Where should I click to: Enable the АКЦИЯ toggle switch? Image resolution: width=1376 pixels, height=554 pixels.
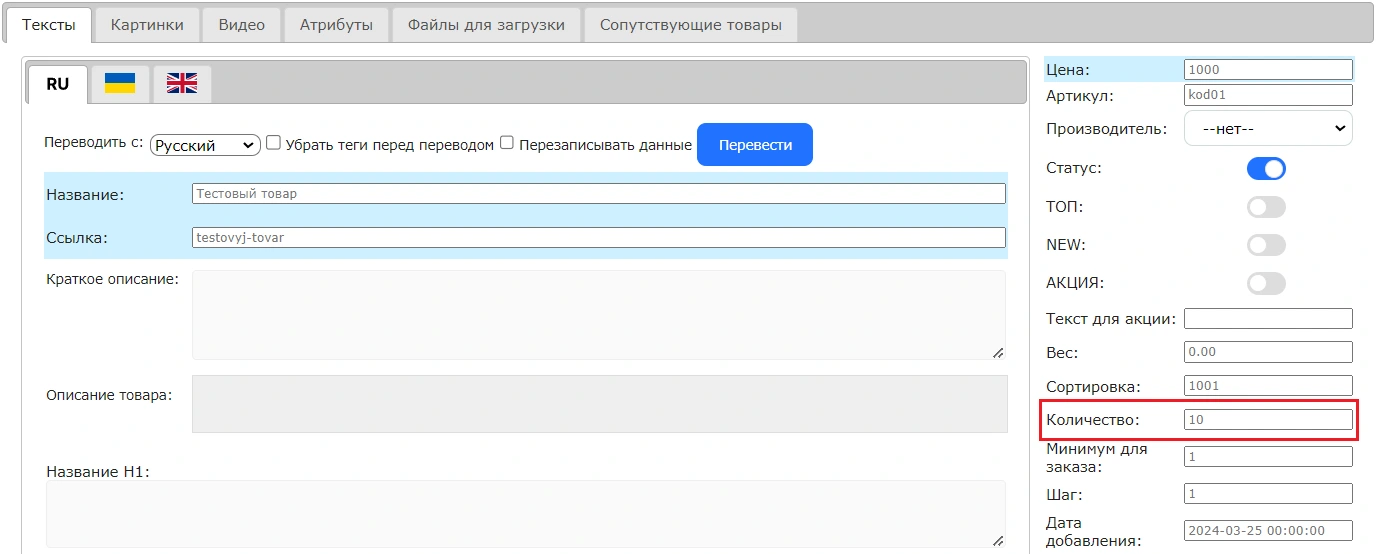coord(1266,283)
